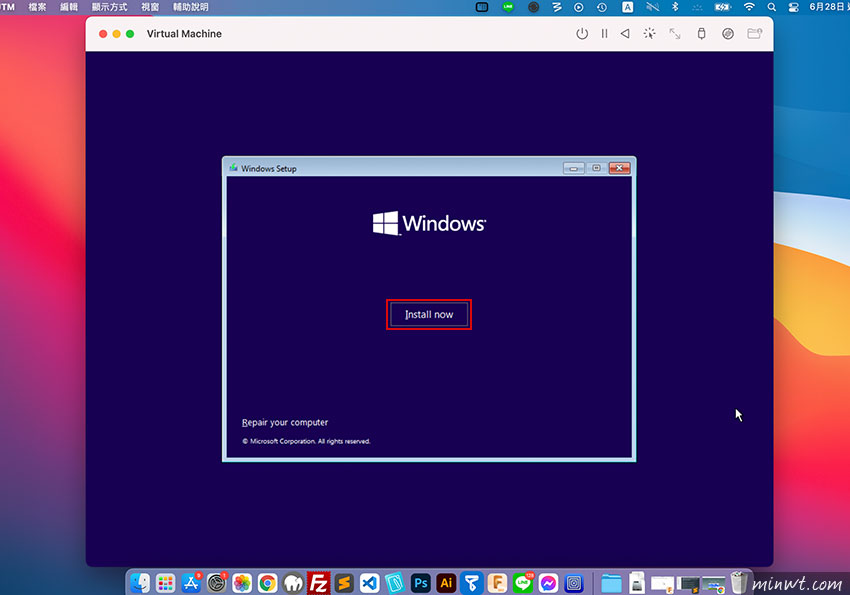Open the CD/DVD drive image icon
This screenshot has height=595, width=850.
(727, 34)
